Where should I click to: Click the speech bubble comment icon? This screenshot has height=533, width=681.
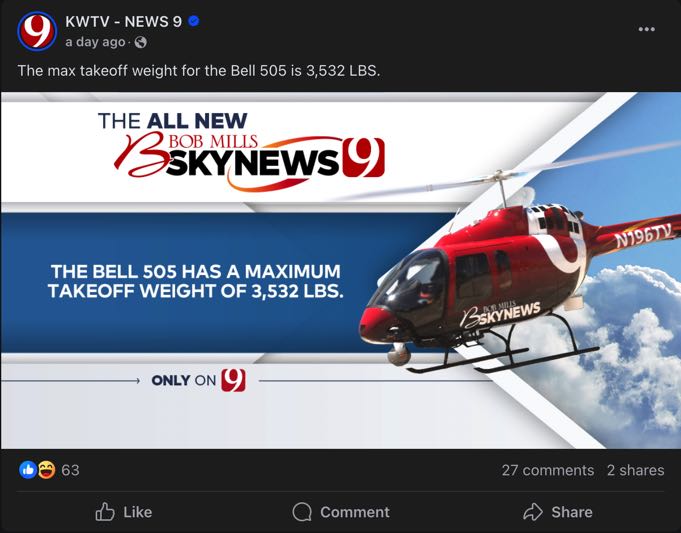click(x=302, y=512)
